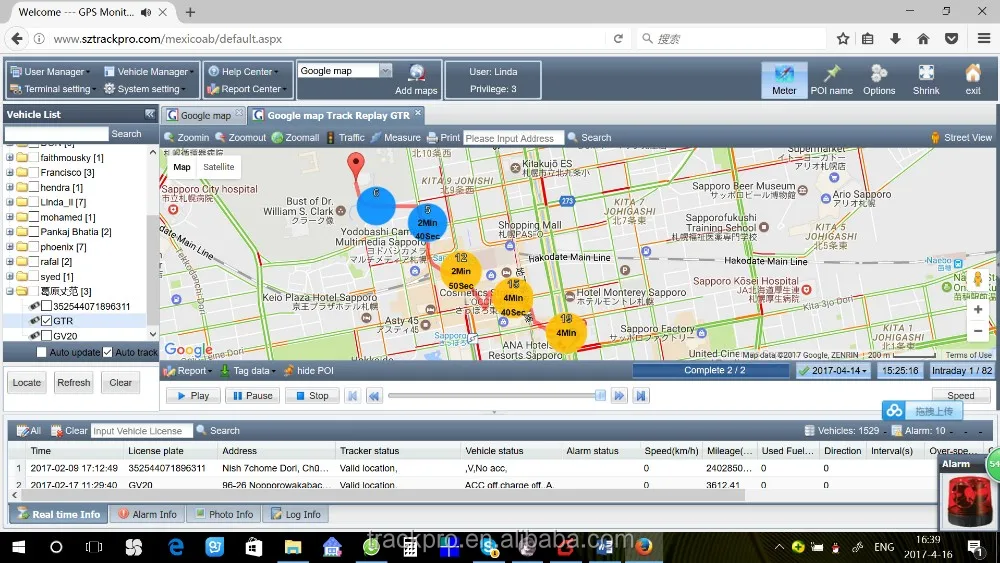Click the Options gear icon
The height and width of the screenshot is (563, 1000).
click(879, 74)
